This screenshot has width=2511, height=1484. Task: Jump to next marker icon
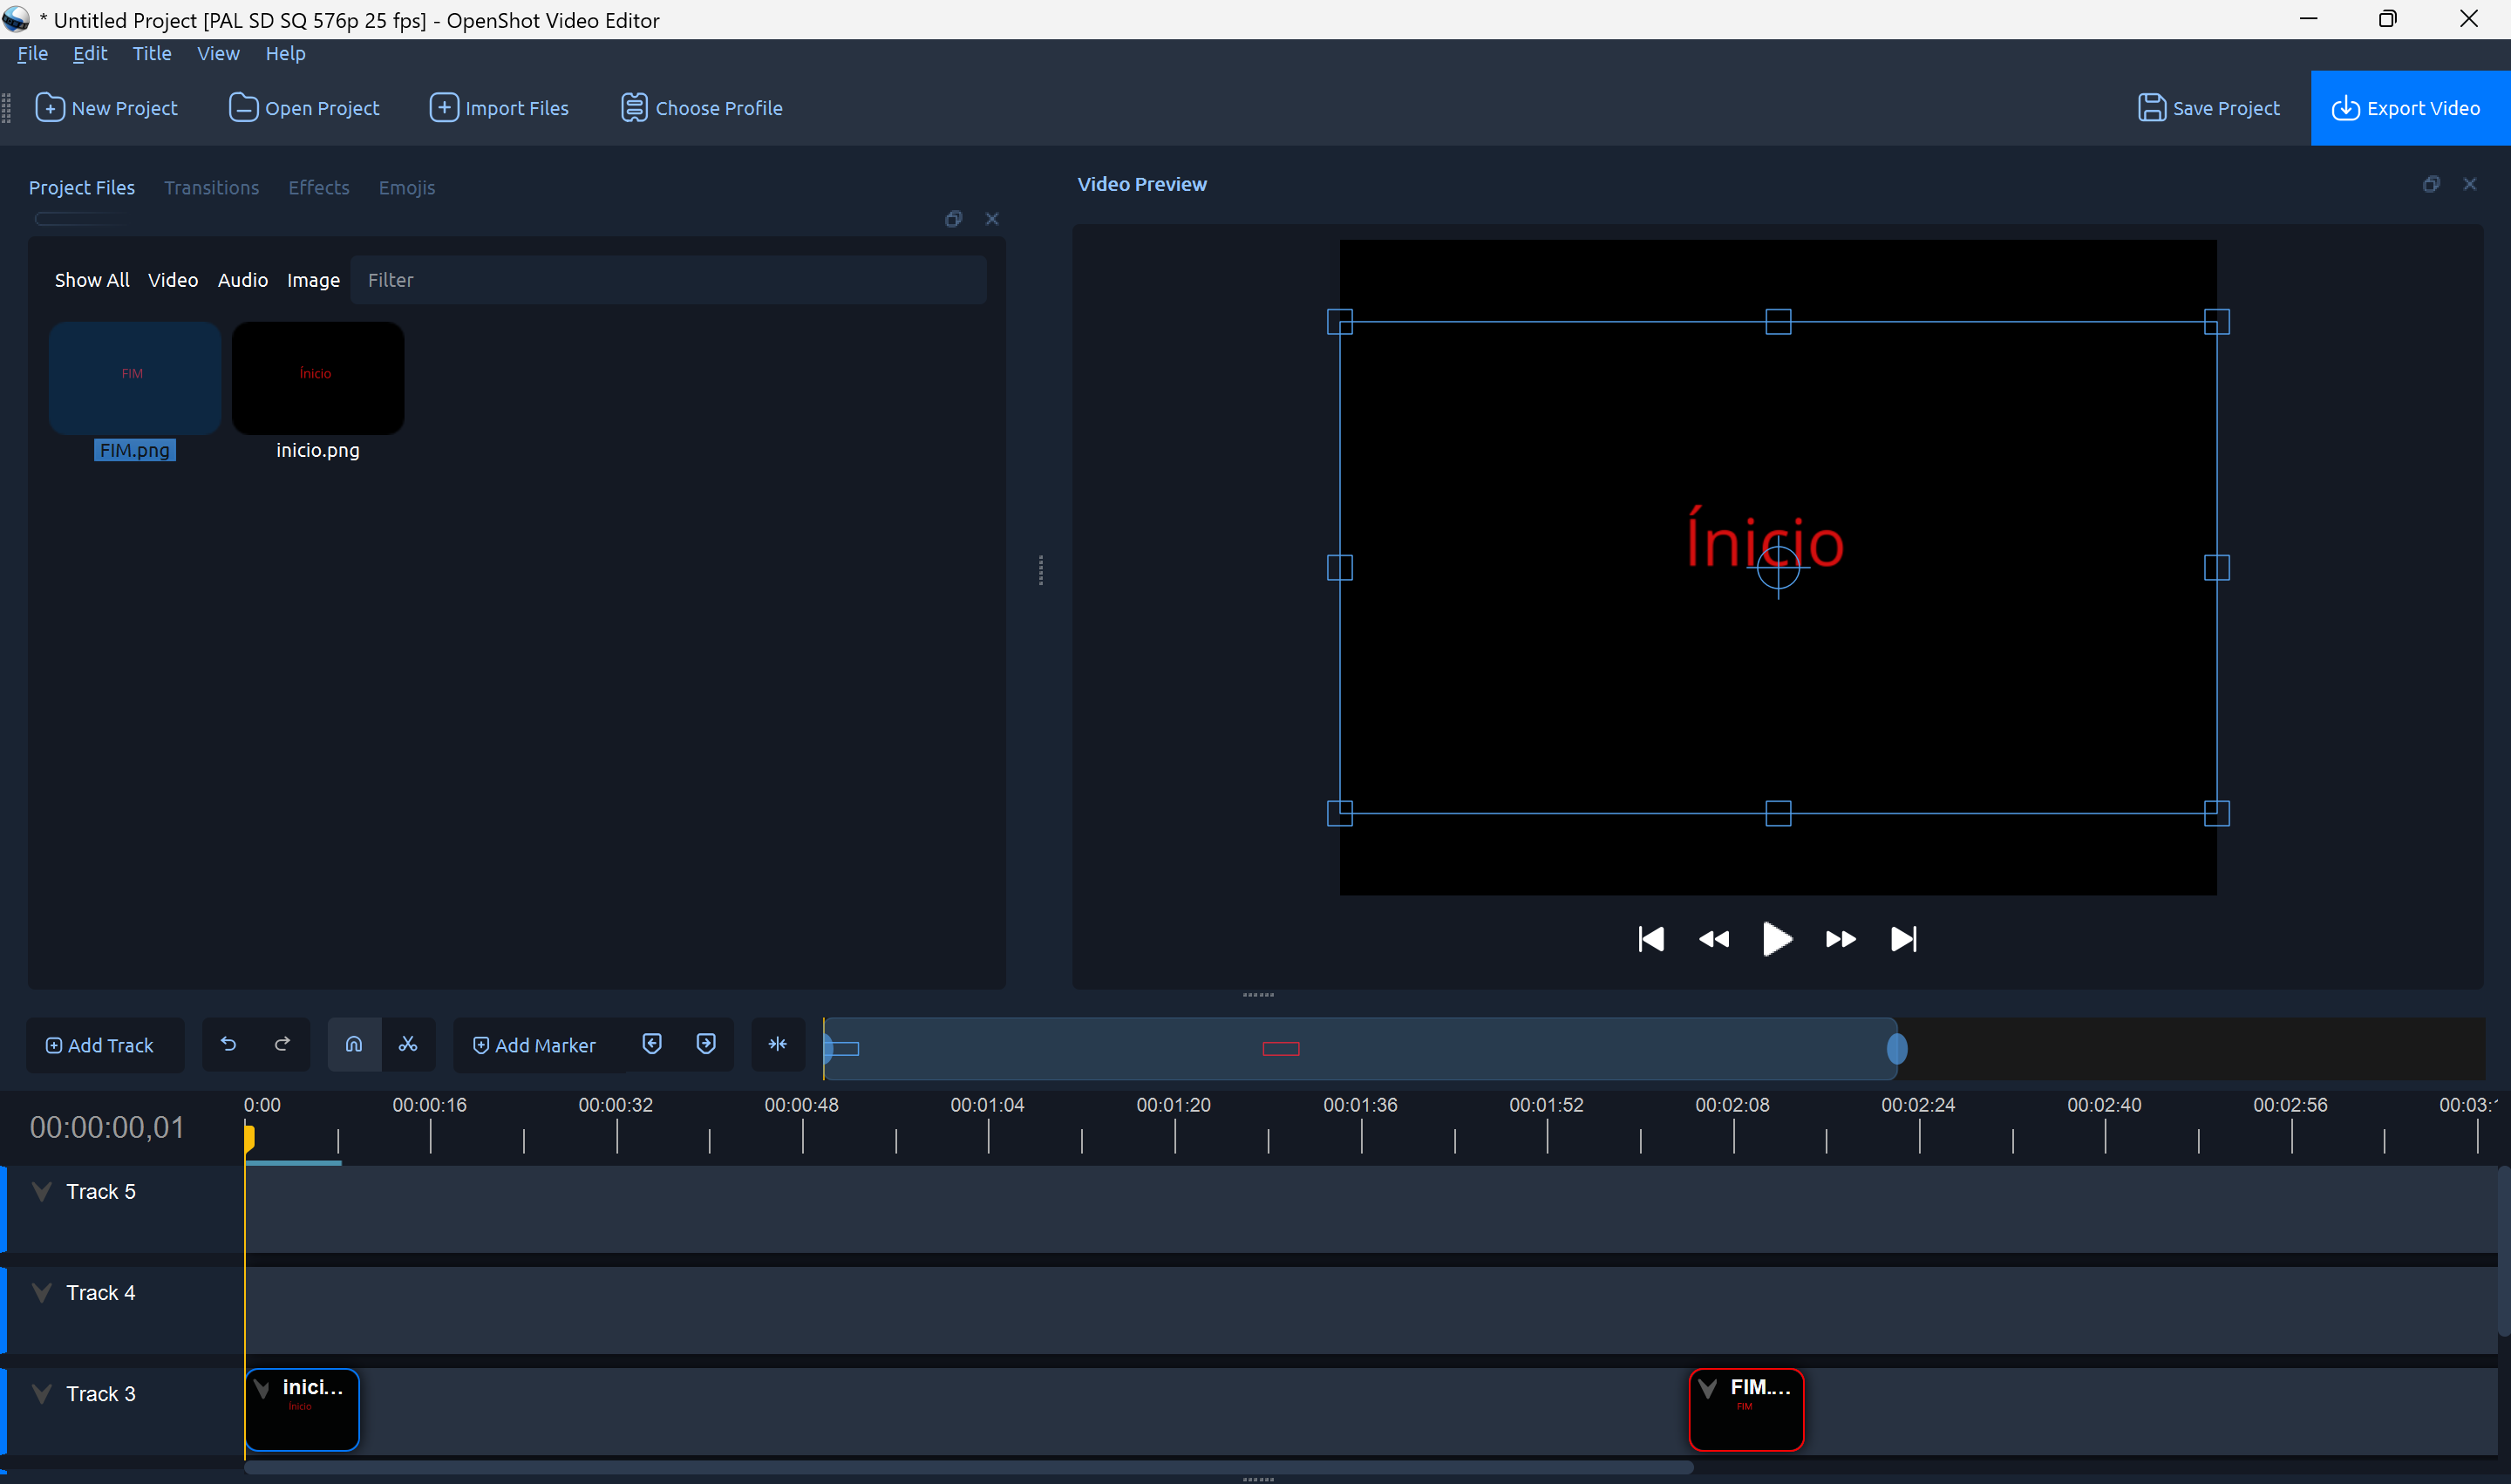[x=706, y=1044]
